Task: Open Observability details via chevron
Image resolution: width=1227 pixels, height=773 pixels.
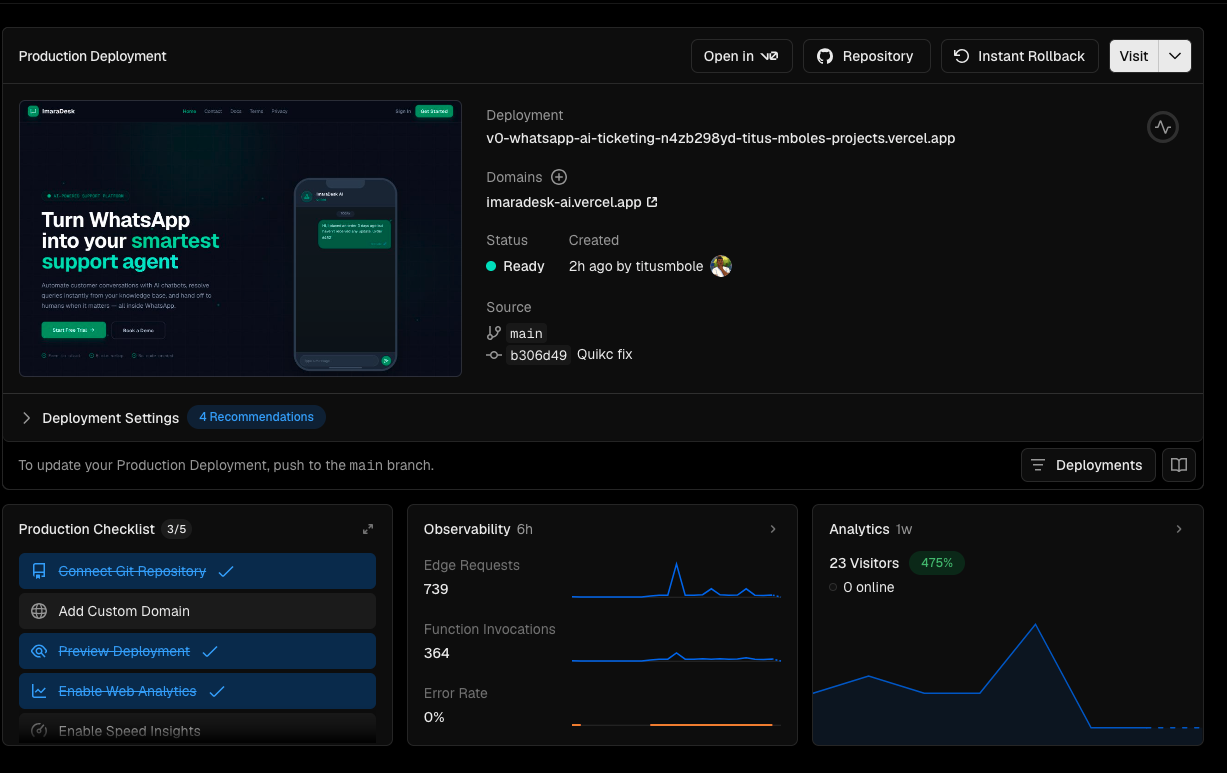Action: [x=773, y=529]
